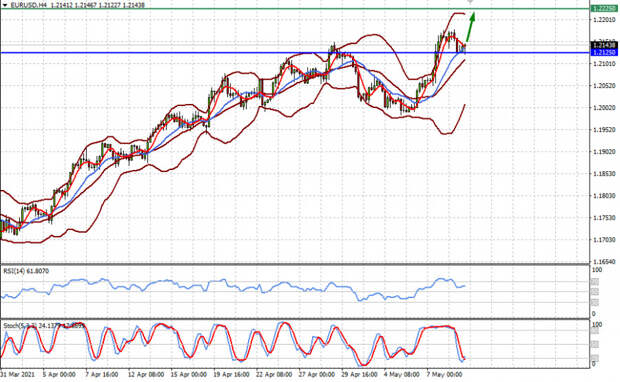Image resolution: width=620 pixels, height=382 pixels.
Task: Click the 22 Apr 08:00 time label
Action: coord(274,374)
